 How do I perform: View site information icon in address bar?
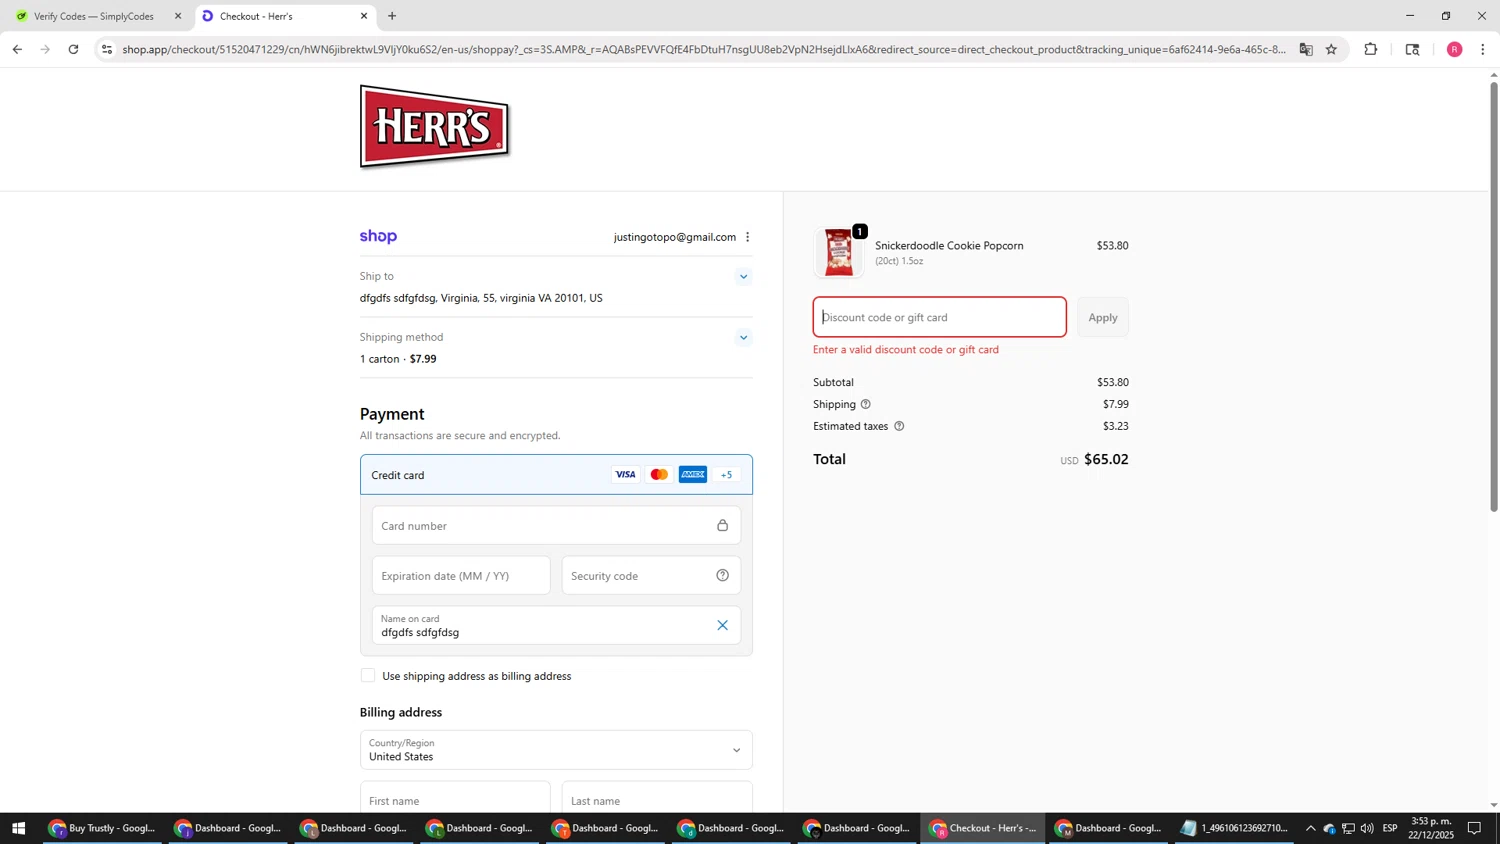(x=107, y=49)
